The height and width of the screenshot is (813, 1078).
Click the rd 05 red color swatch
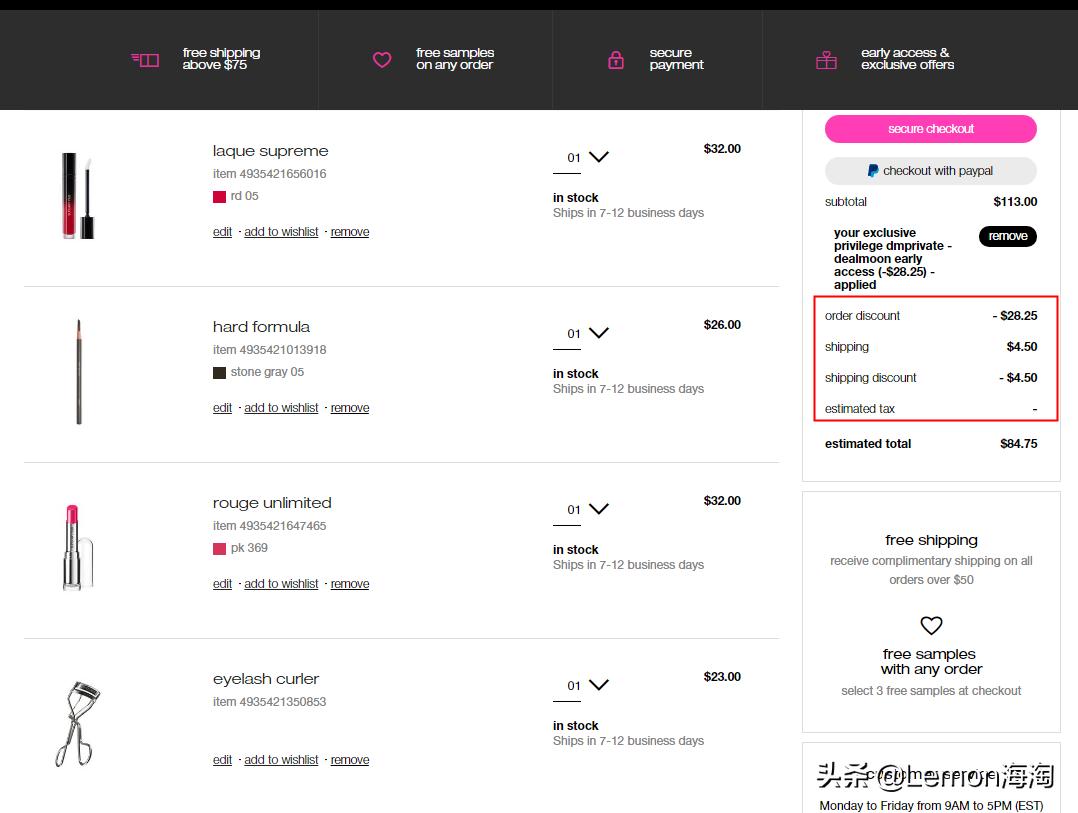click(x=219, y=197)
